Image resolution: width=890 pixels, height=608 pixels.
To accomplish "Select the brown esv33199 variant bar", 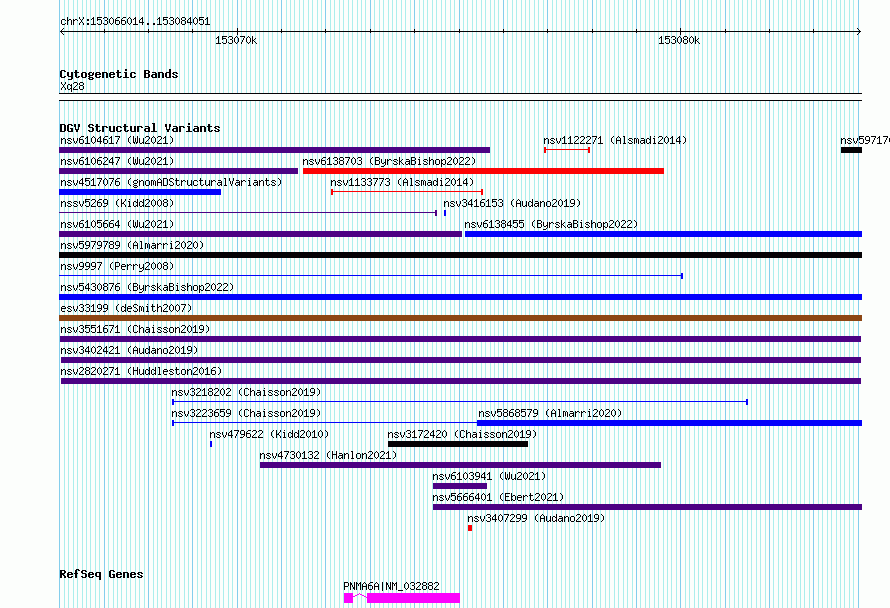I will (460, 318).
